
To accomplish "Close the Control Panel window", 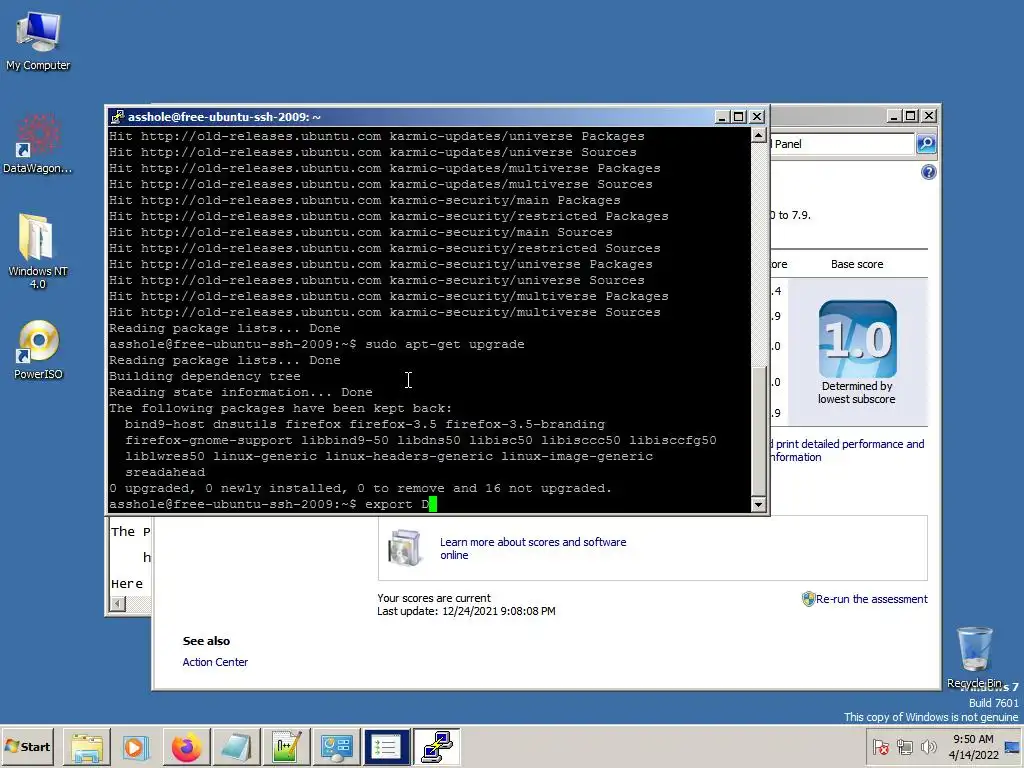I will (x=929, y=116).
